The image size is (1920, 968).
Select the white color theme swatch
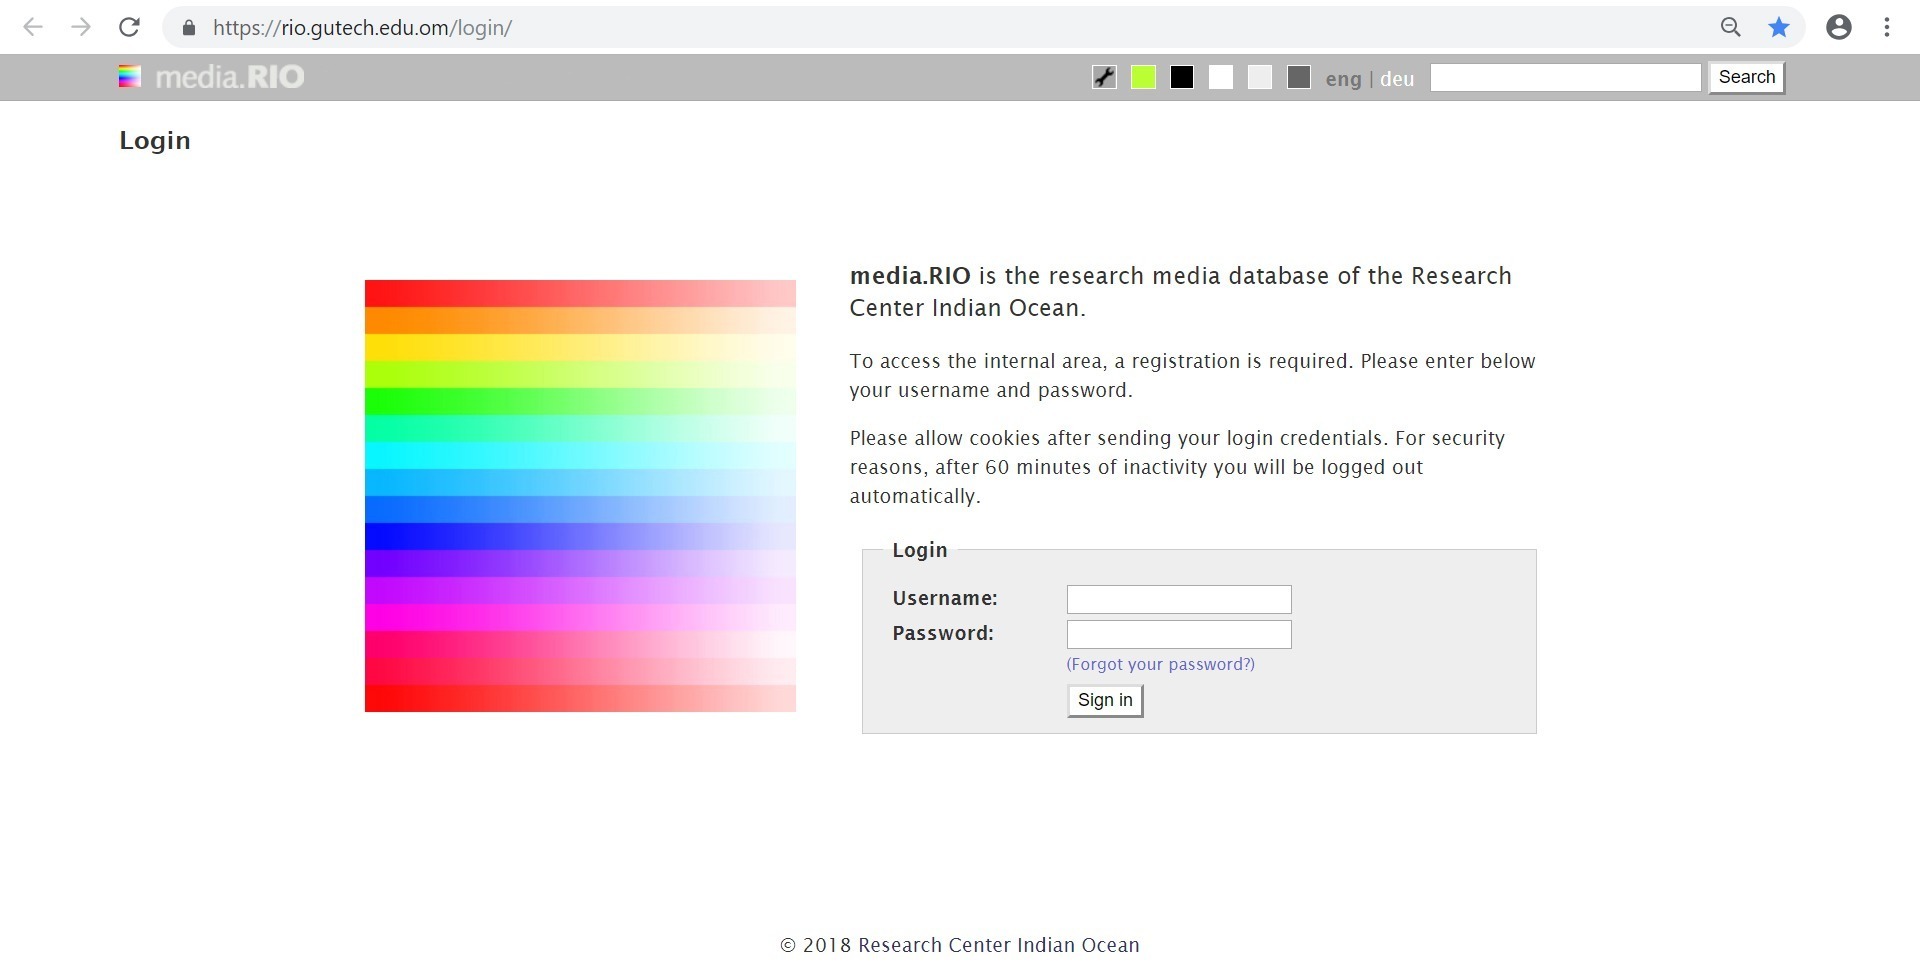click(1221, 77)
